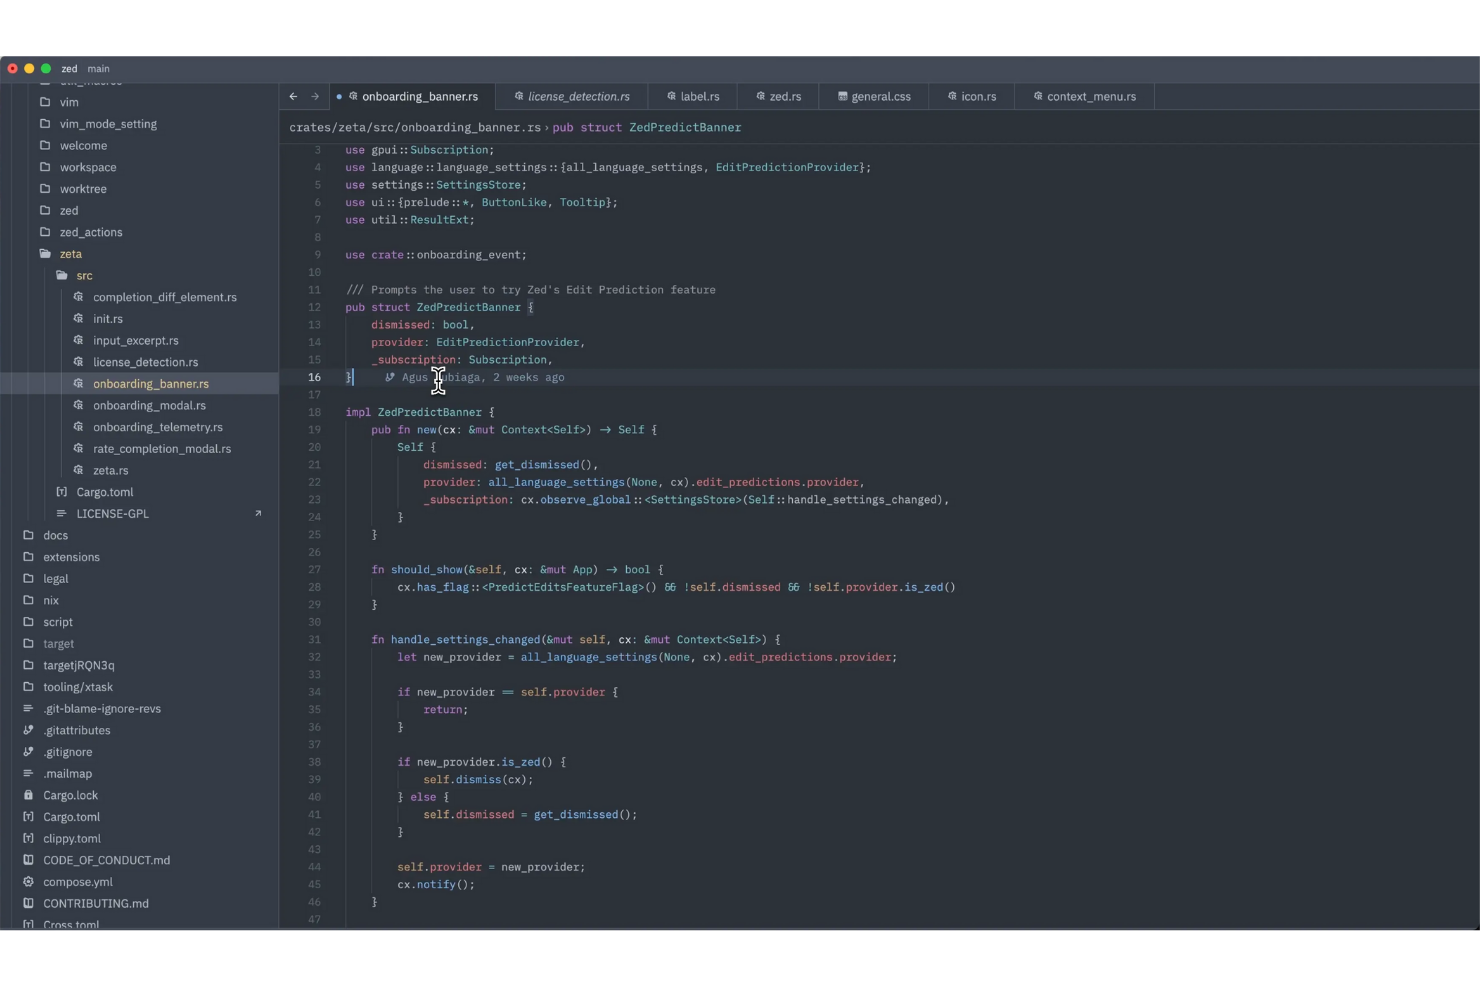Switch to the zed.rs tab
This screenshot has height=987, width=1480.
pyautogui.click(x=785, y=96)
